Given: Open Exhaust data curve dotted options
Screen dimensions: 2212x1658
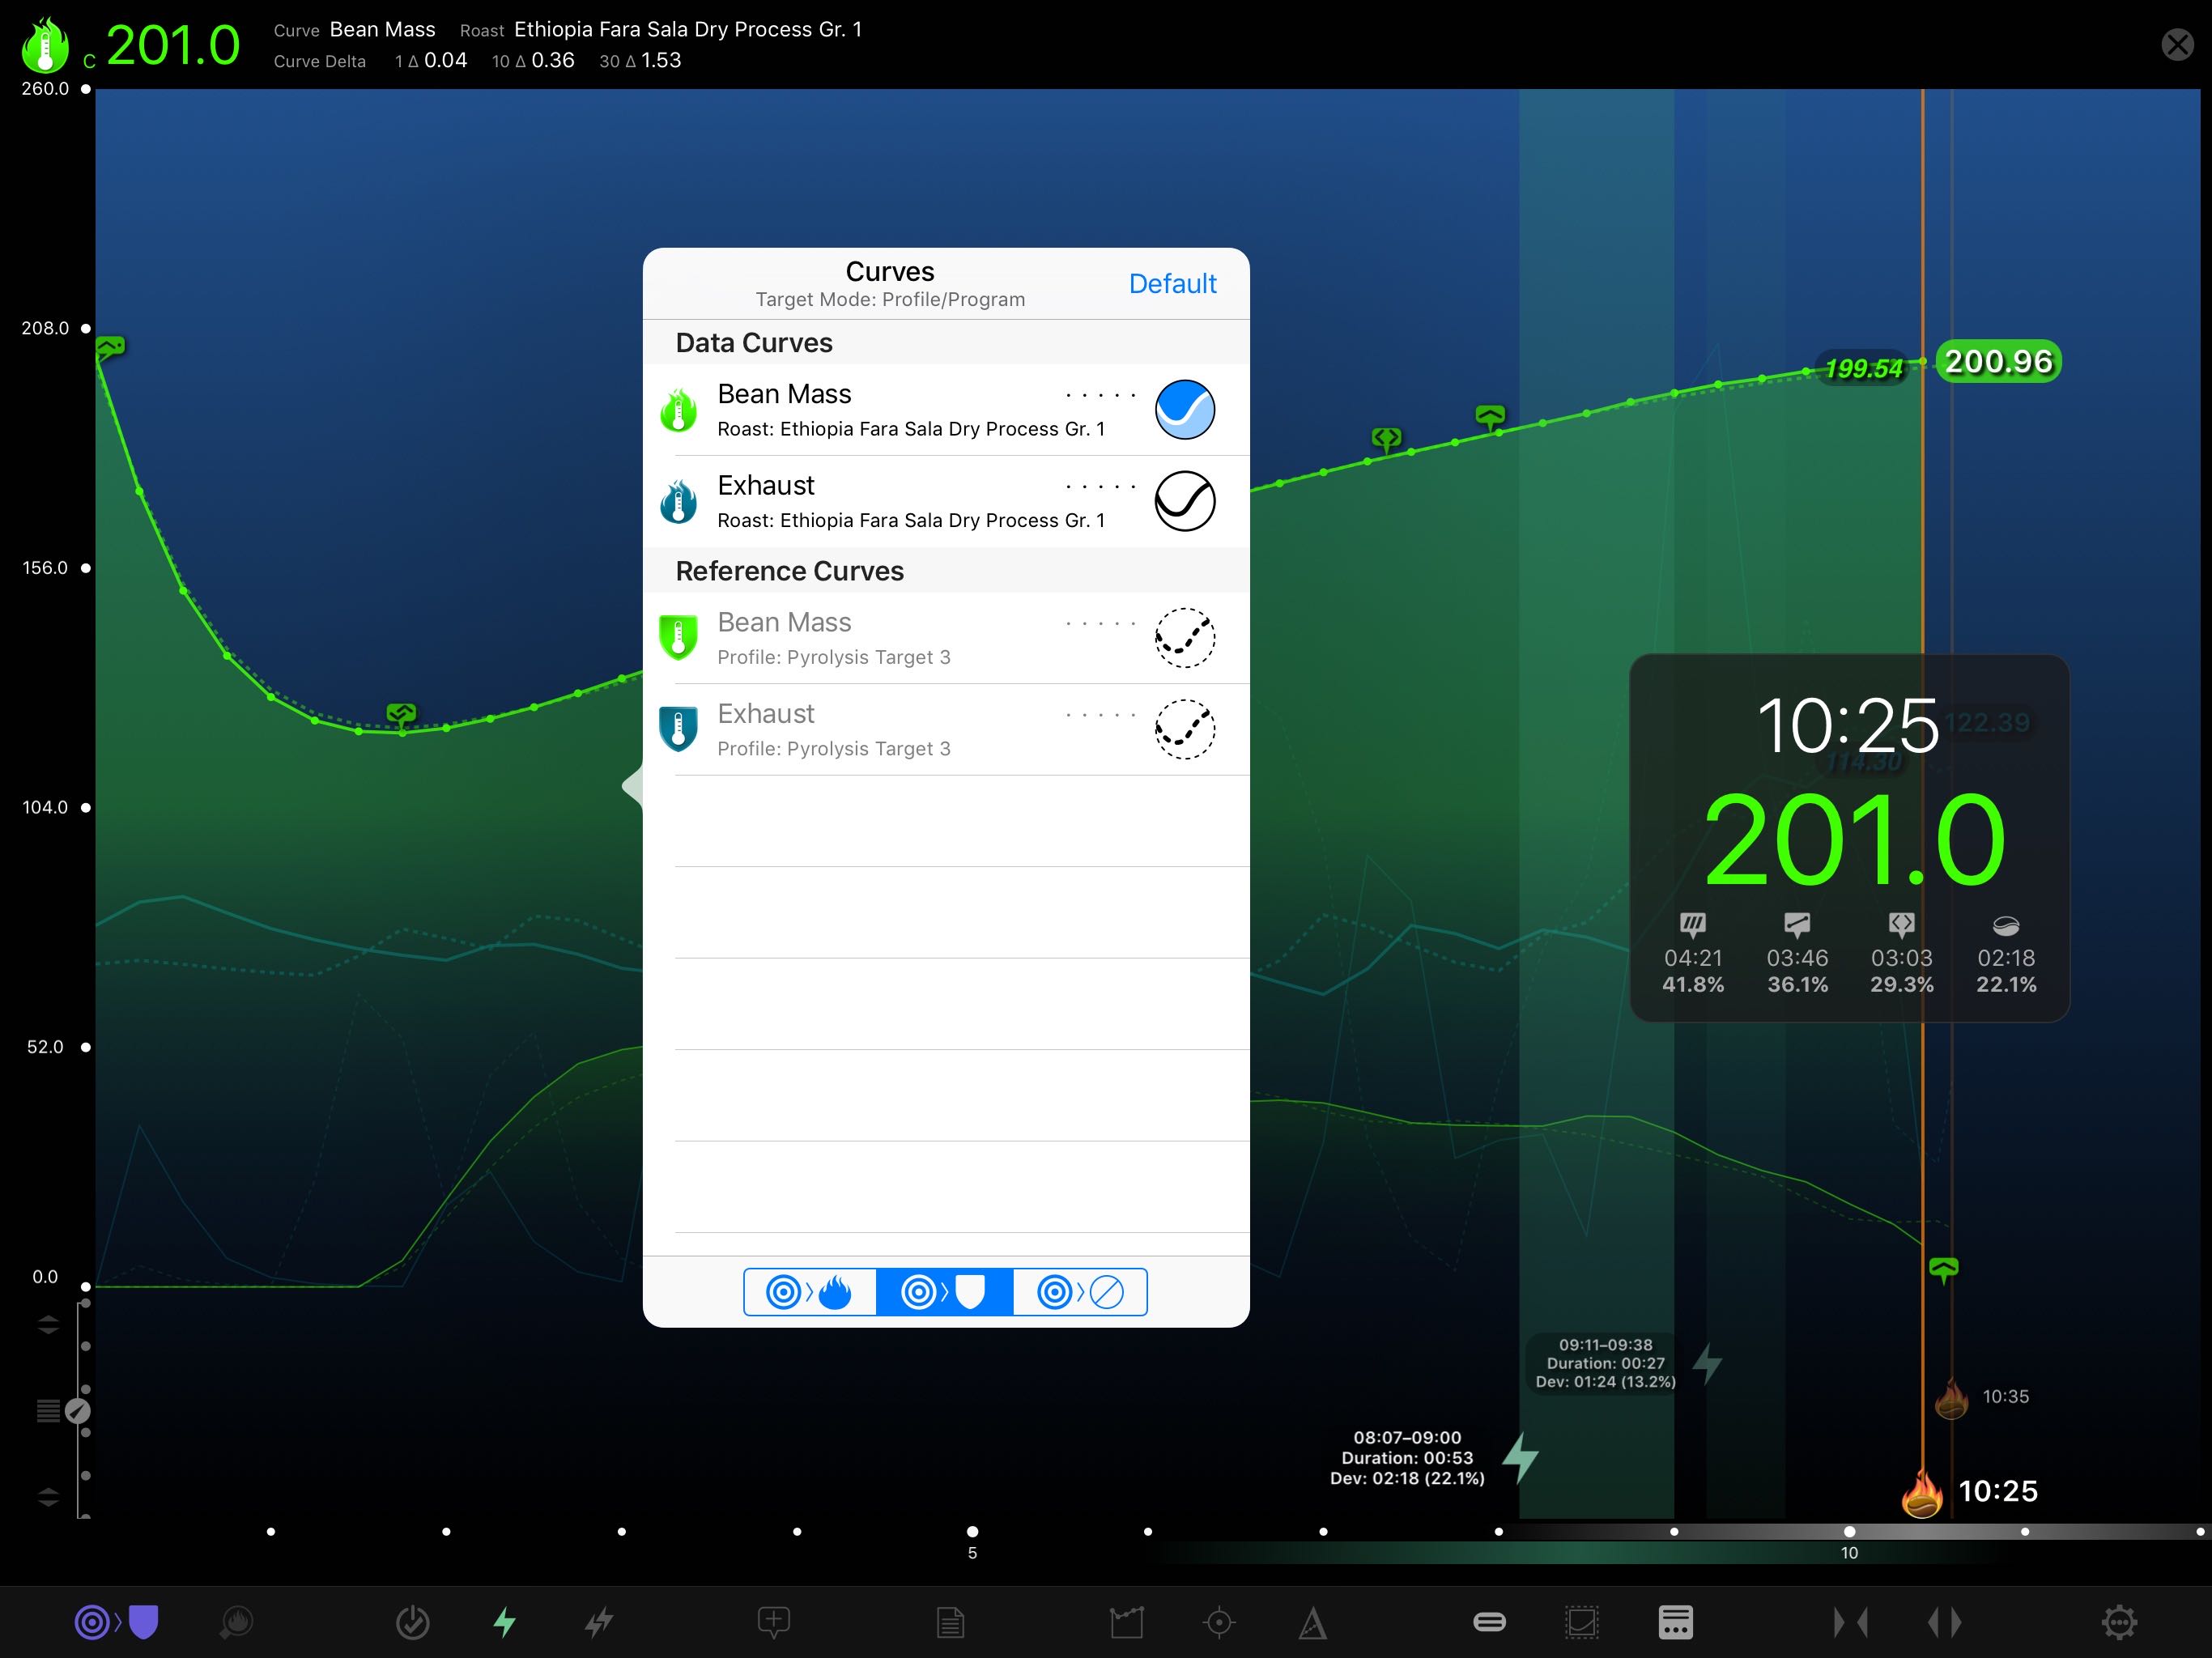Looking at the screenshot, I should pyautogui.click(x=1100, y=487).
